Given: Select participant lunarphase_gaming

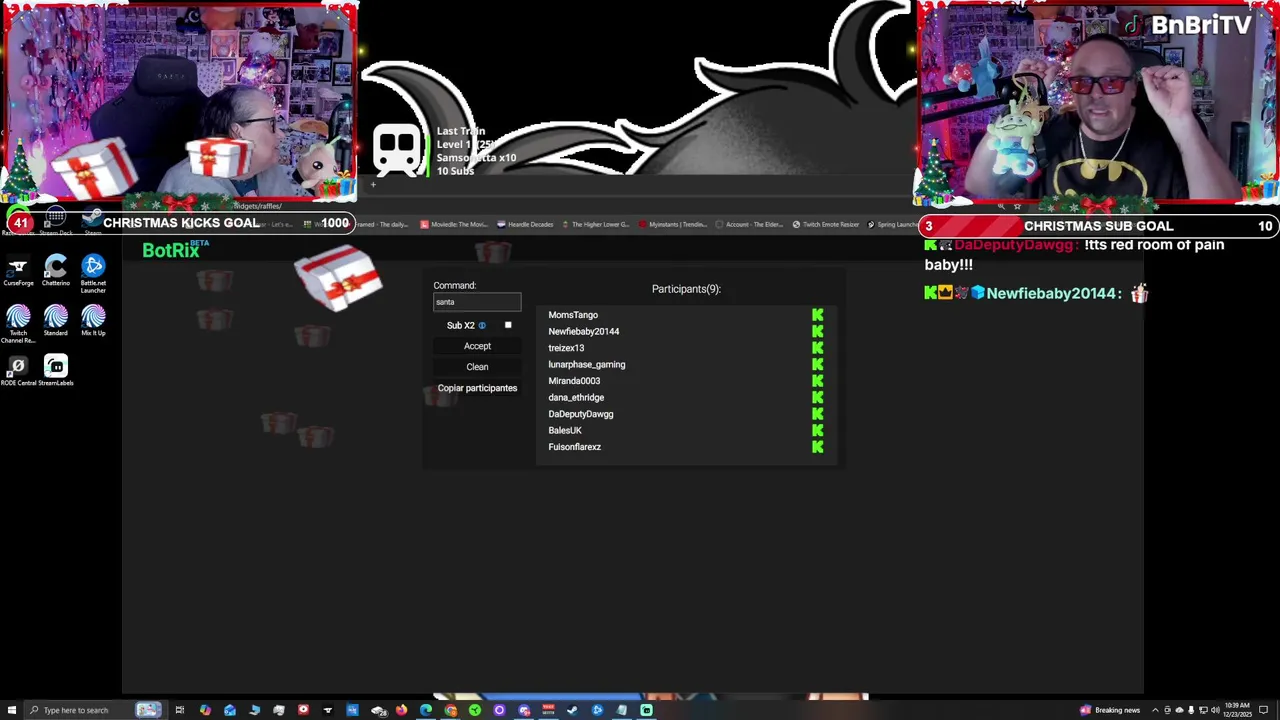Looking at the screenshot, I should click(587, 364).
